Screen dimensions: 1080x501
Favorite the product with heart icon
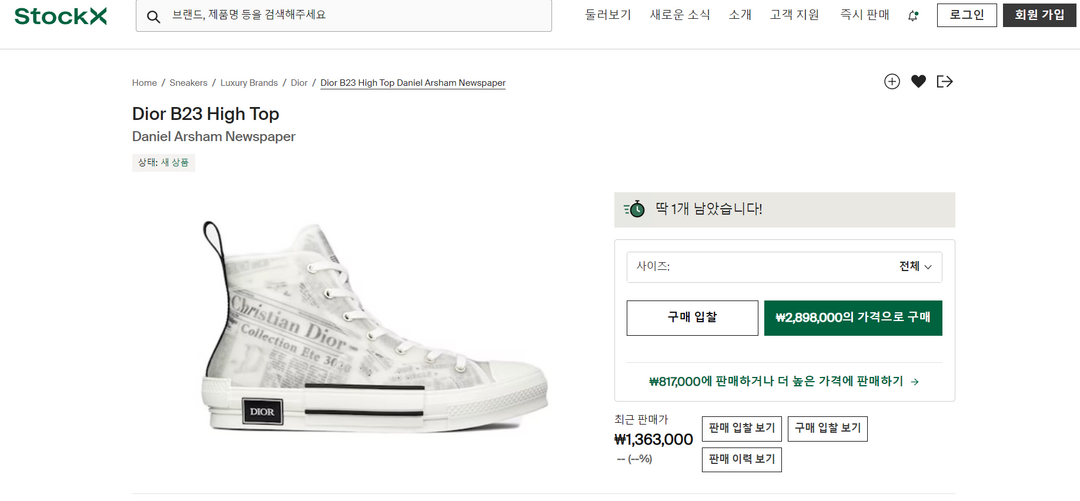tap(918, 82)
